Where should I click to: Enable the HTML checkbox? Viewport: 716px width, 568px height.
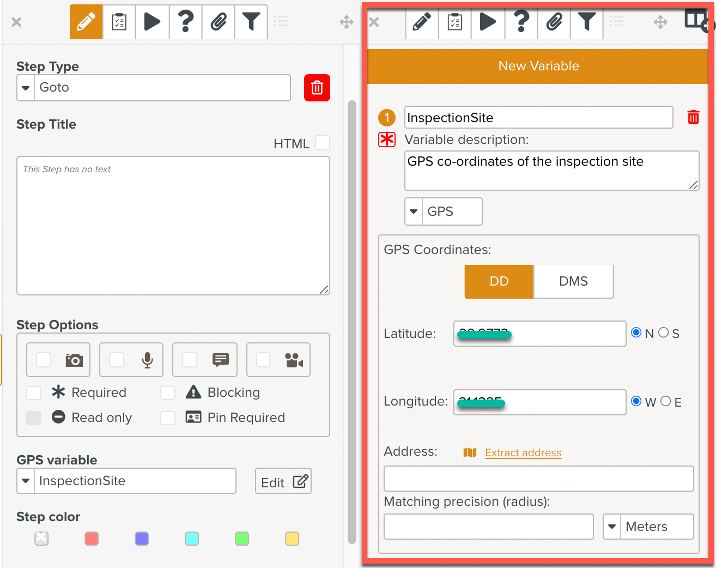(322, 143)
